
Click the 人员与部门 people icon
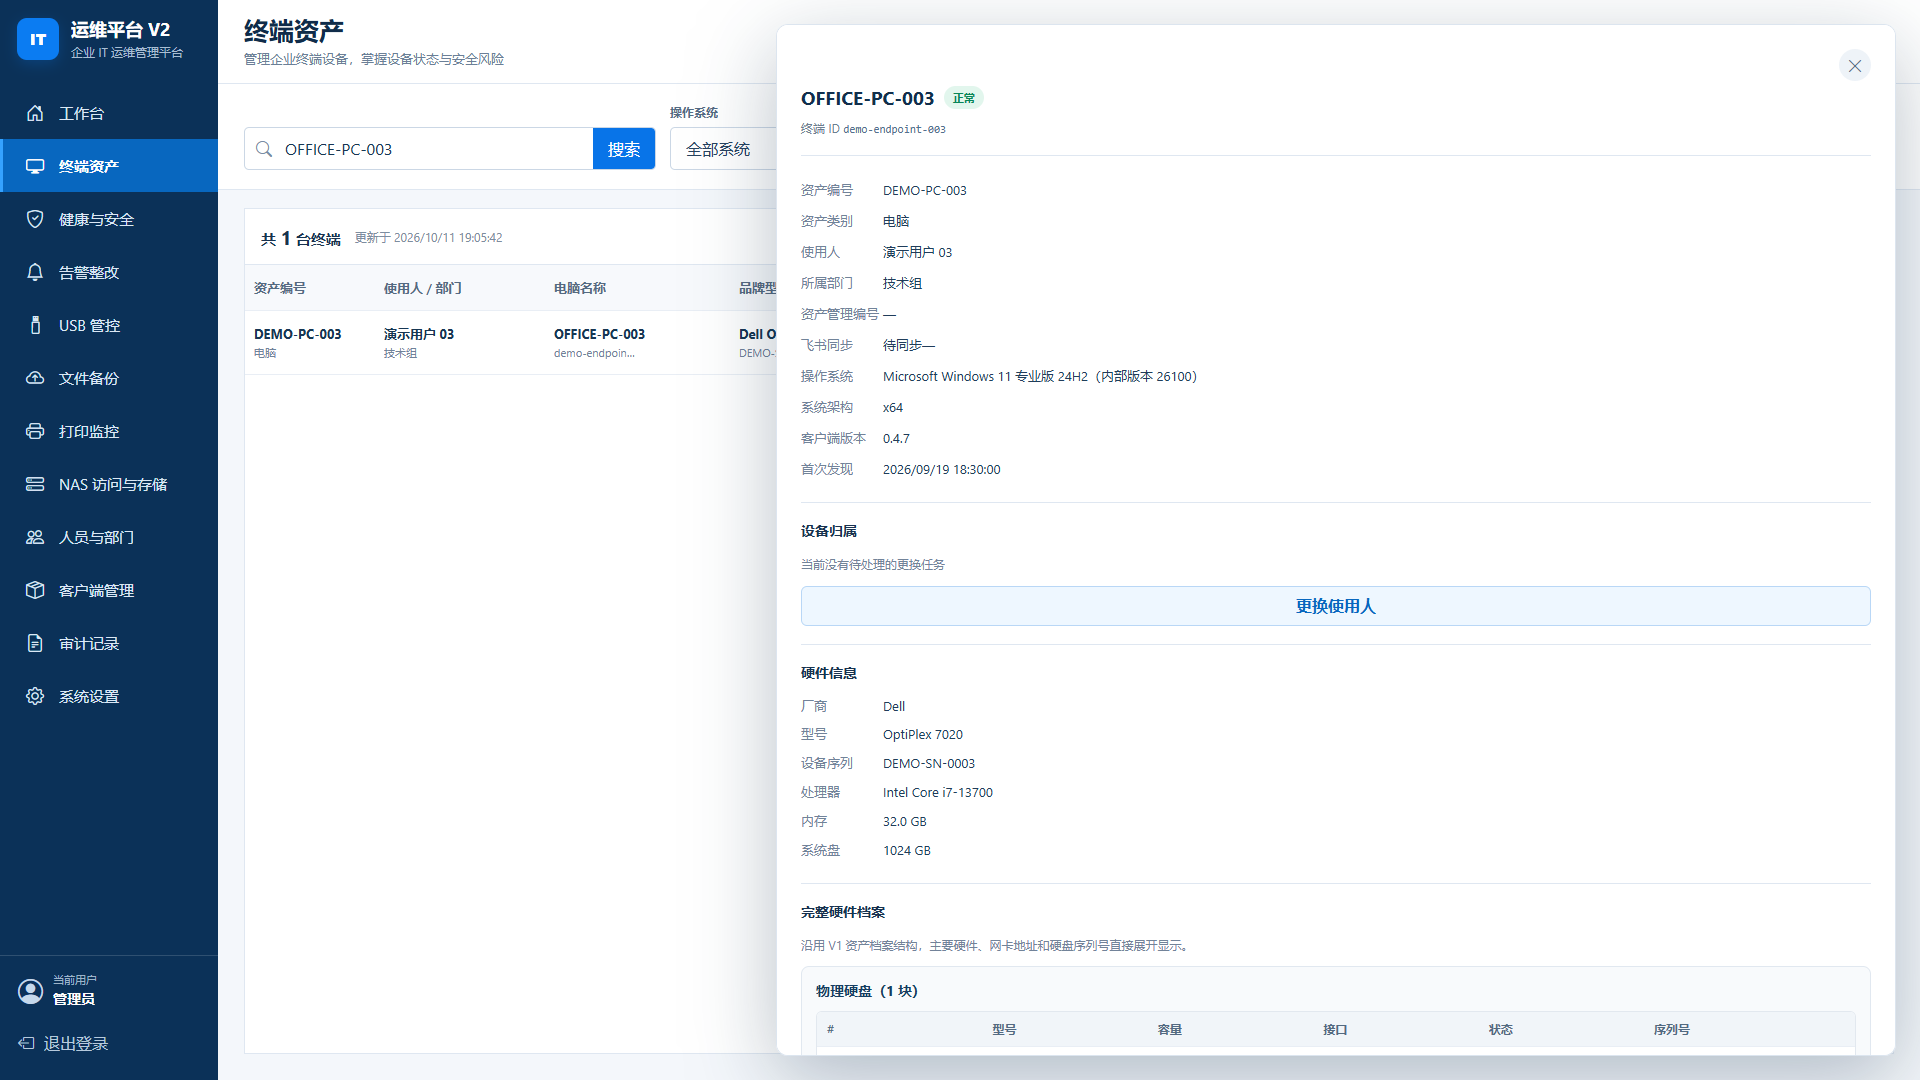point(35,537)
